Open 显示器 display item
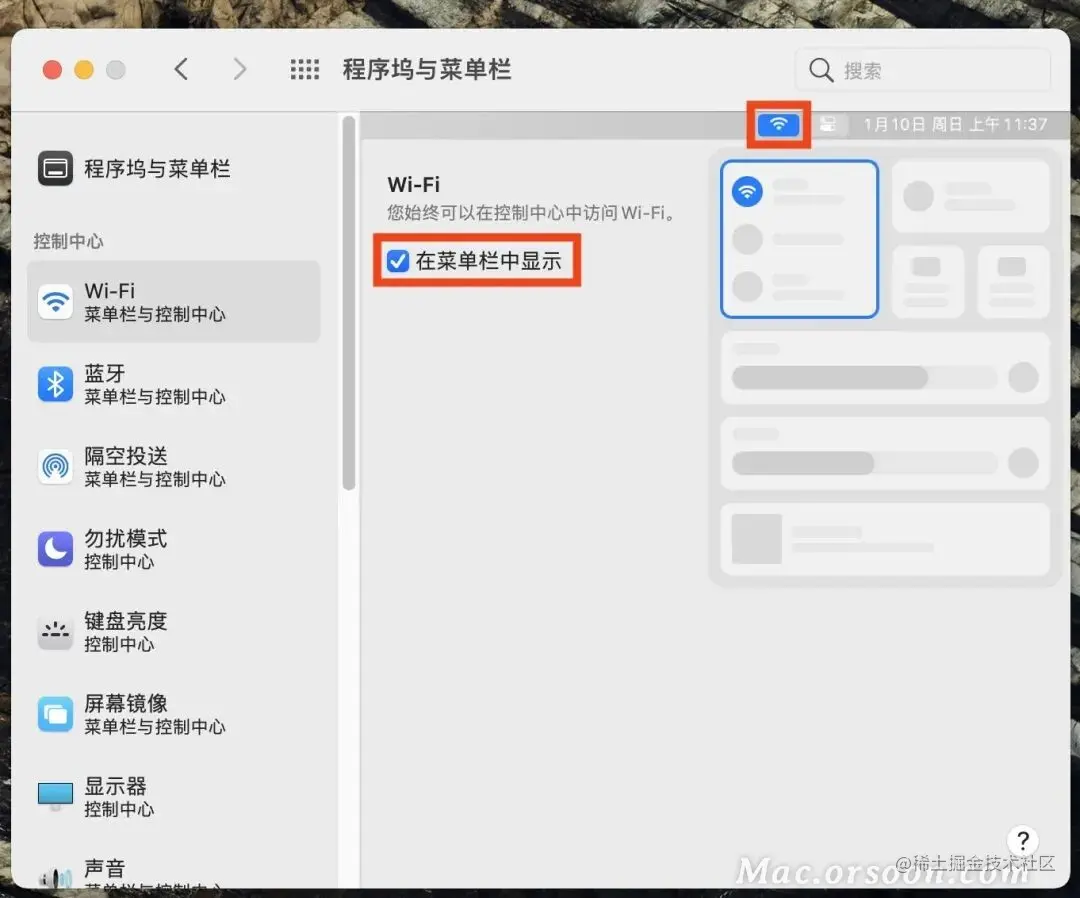Screen dimensions: 1080x898 [x=174, y=797]
